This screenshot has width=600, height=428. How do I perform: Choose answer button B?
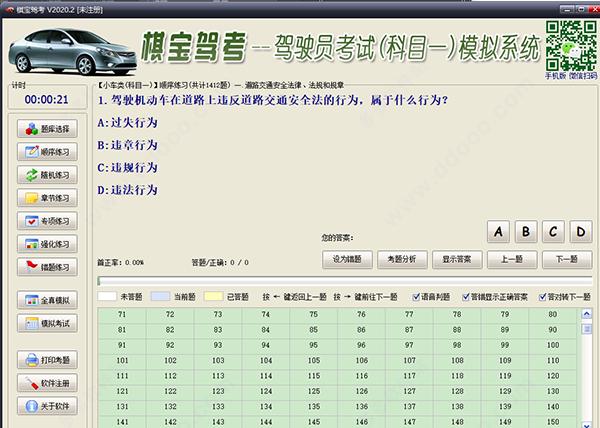tap(525, 232)
